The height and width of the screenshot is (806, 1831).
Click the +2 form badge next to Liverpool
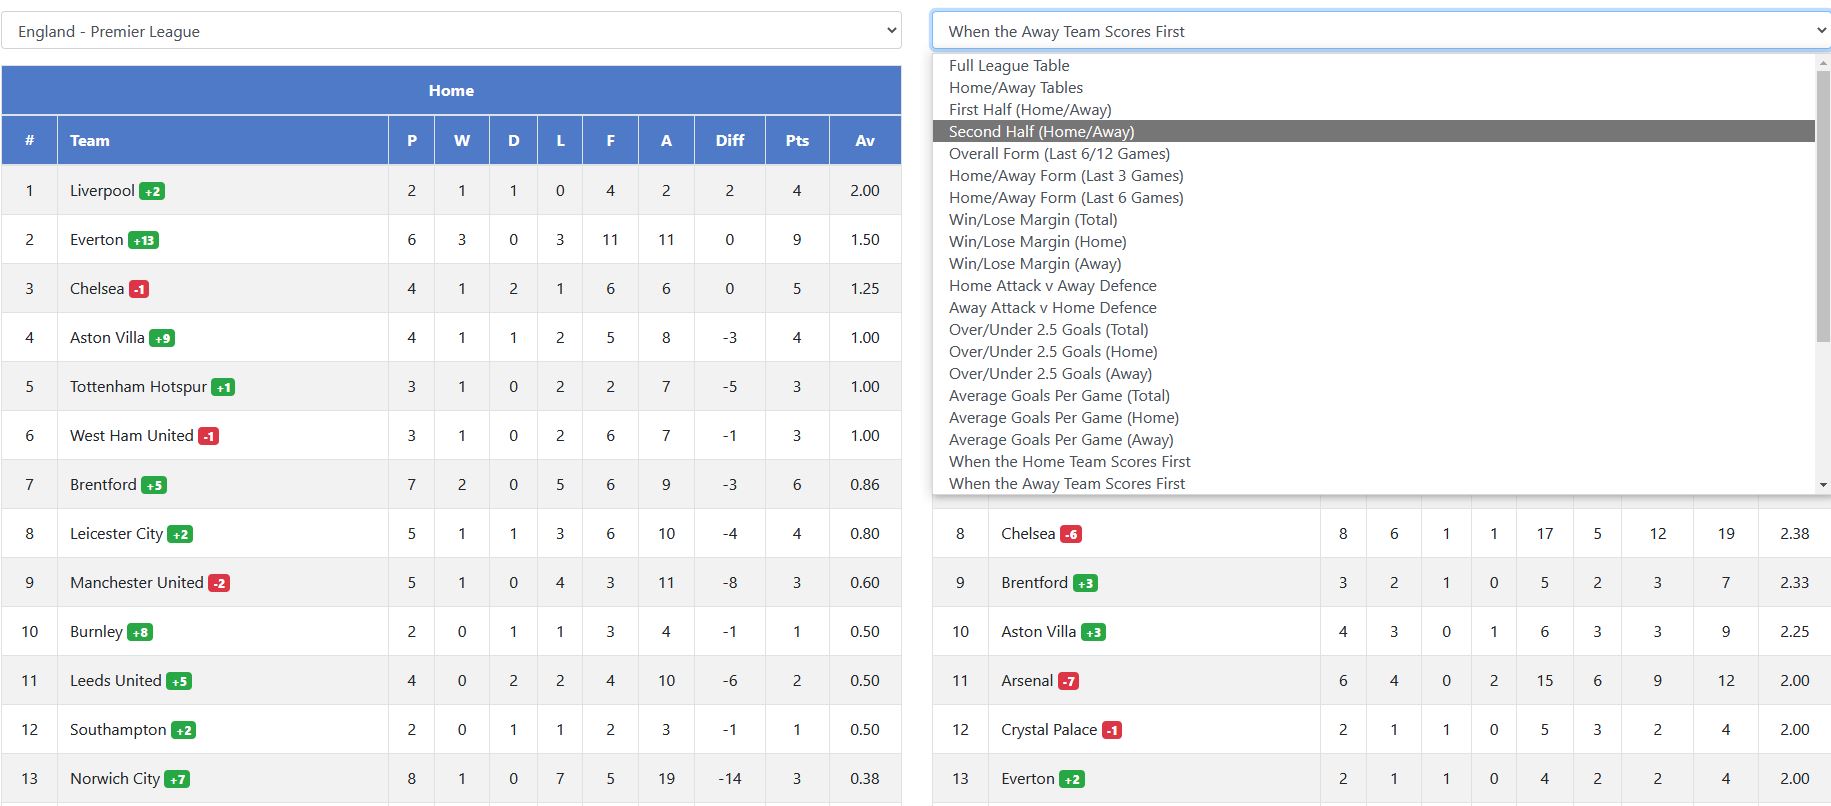pyautogui.click(x=152, y=190)
